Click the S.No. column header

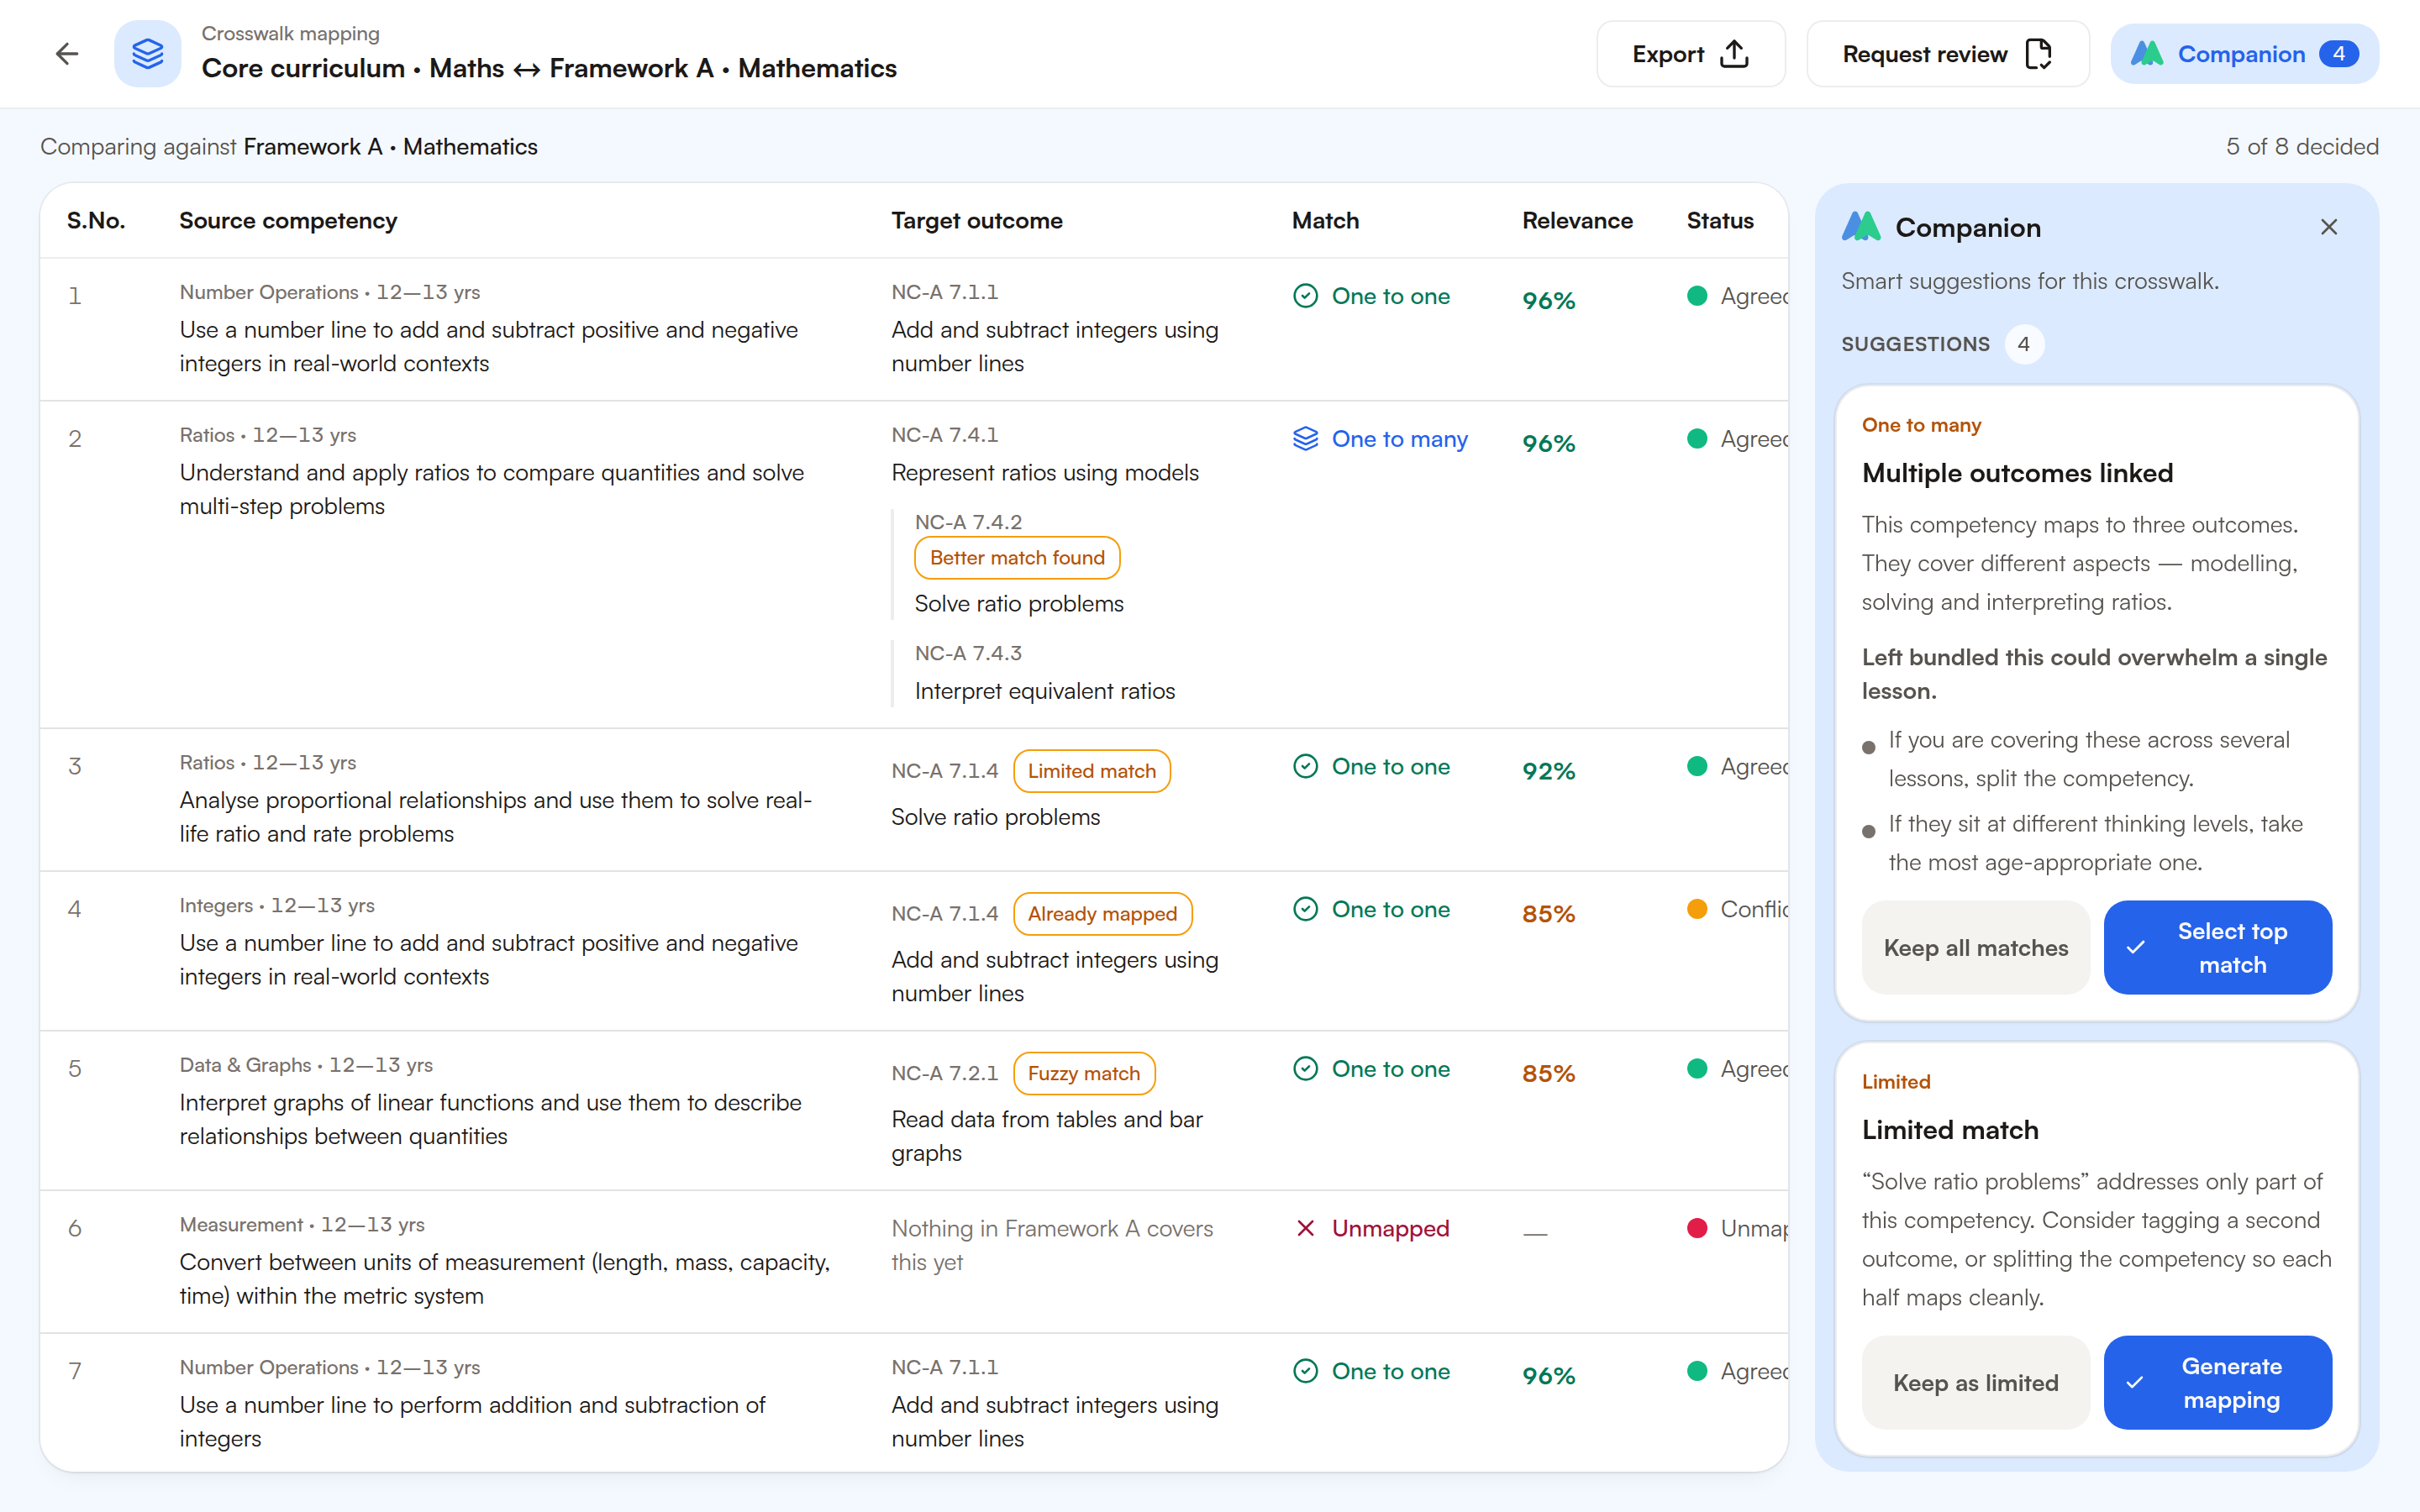pos(96,221)
